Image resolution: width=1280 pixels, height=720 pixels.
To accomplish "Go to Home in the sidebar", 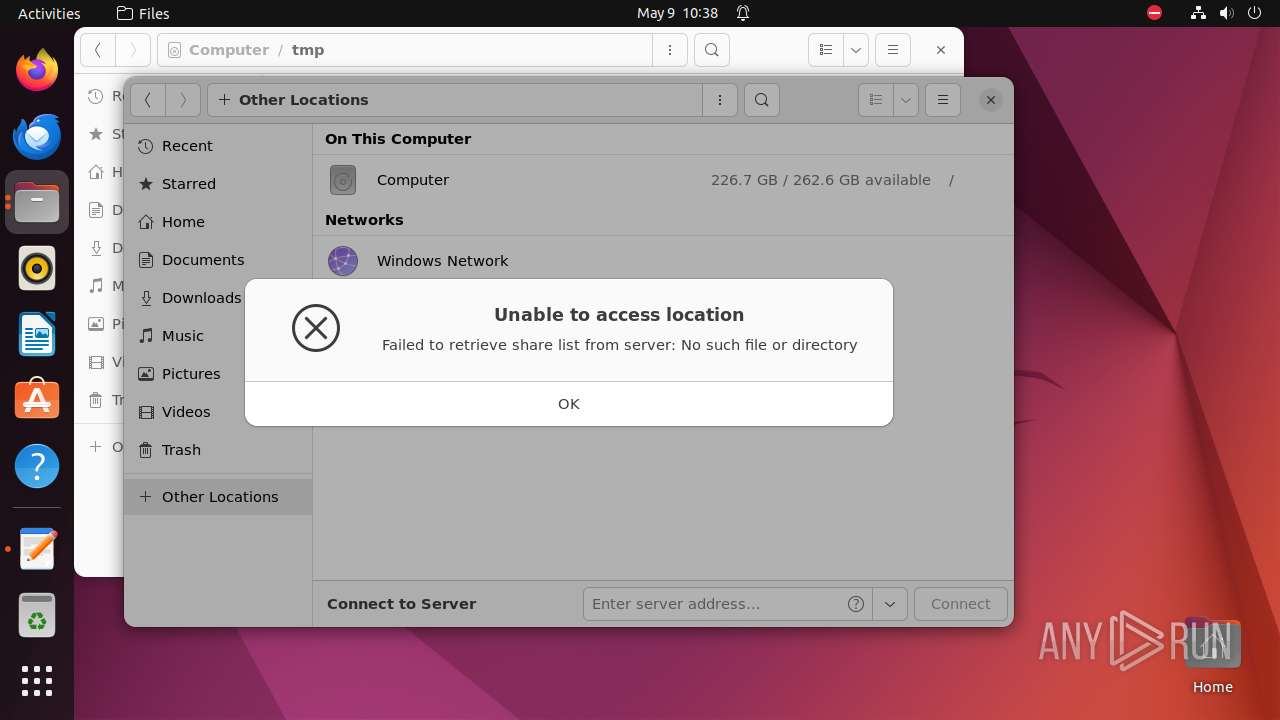I will coord(218,222).
